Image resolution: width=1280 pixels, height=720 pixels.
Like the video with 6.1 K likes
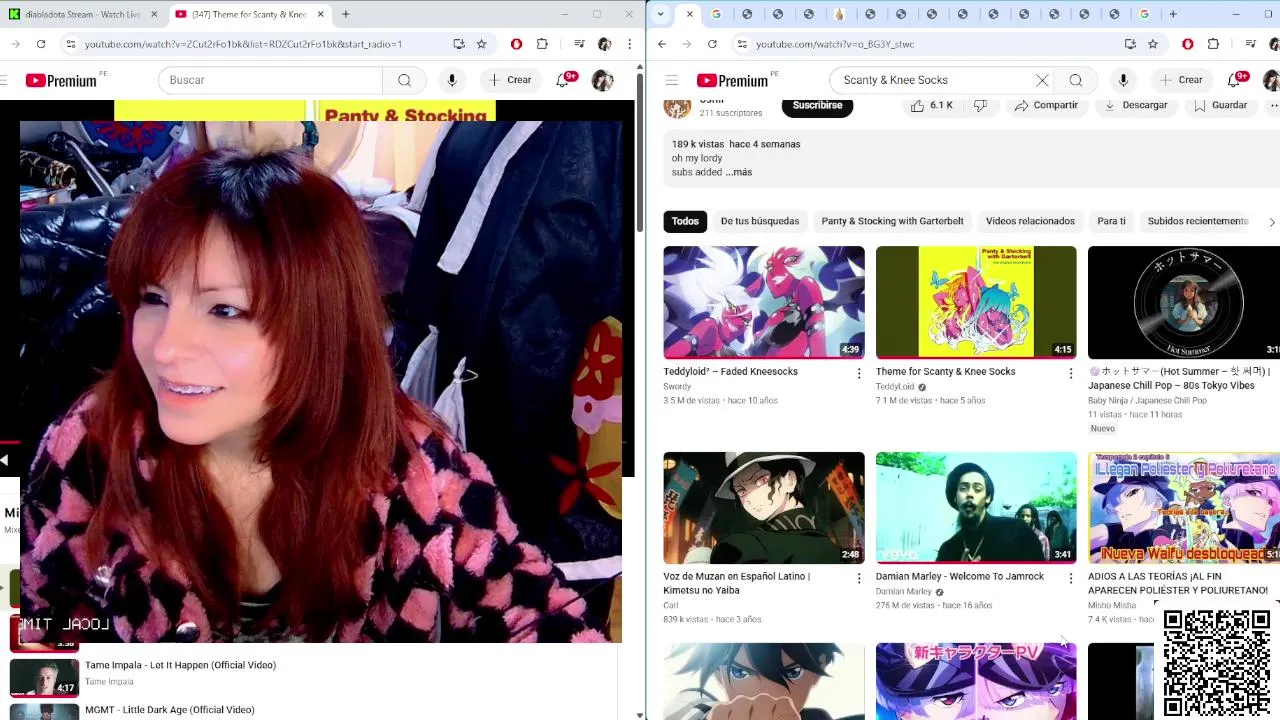click(x=931, y=105)
